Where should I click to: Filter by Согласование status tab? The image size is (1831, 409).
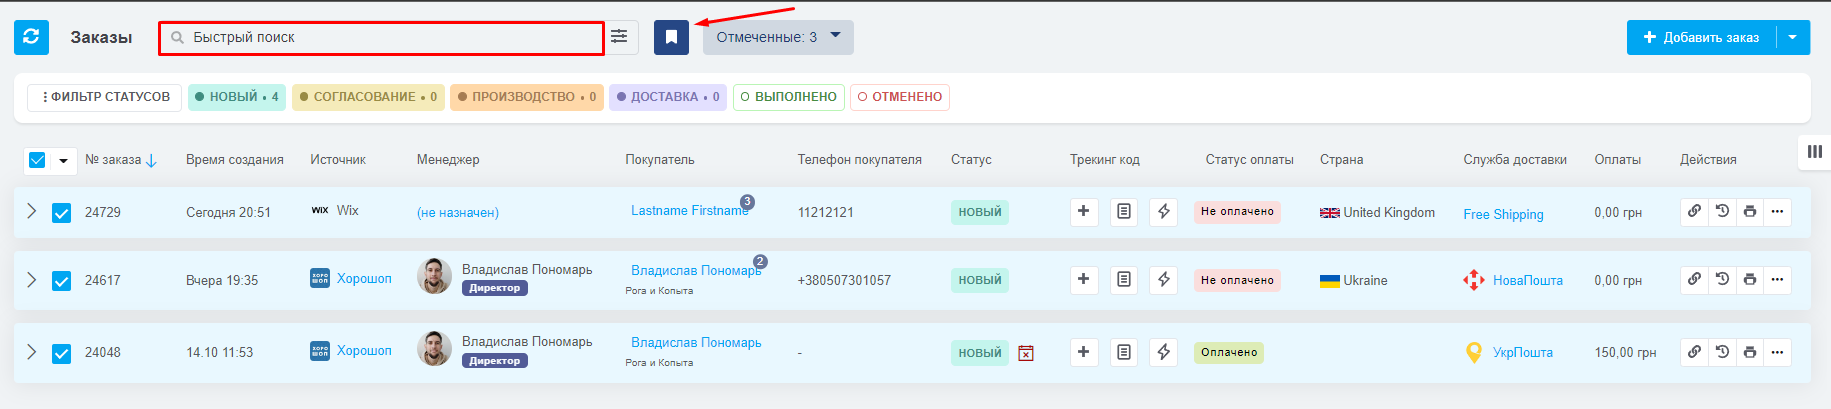[369, 97]
